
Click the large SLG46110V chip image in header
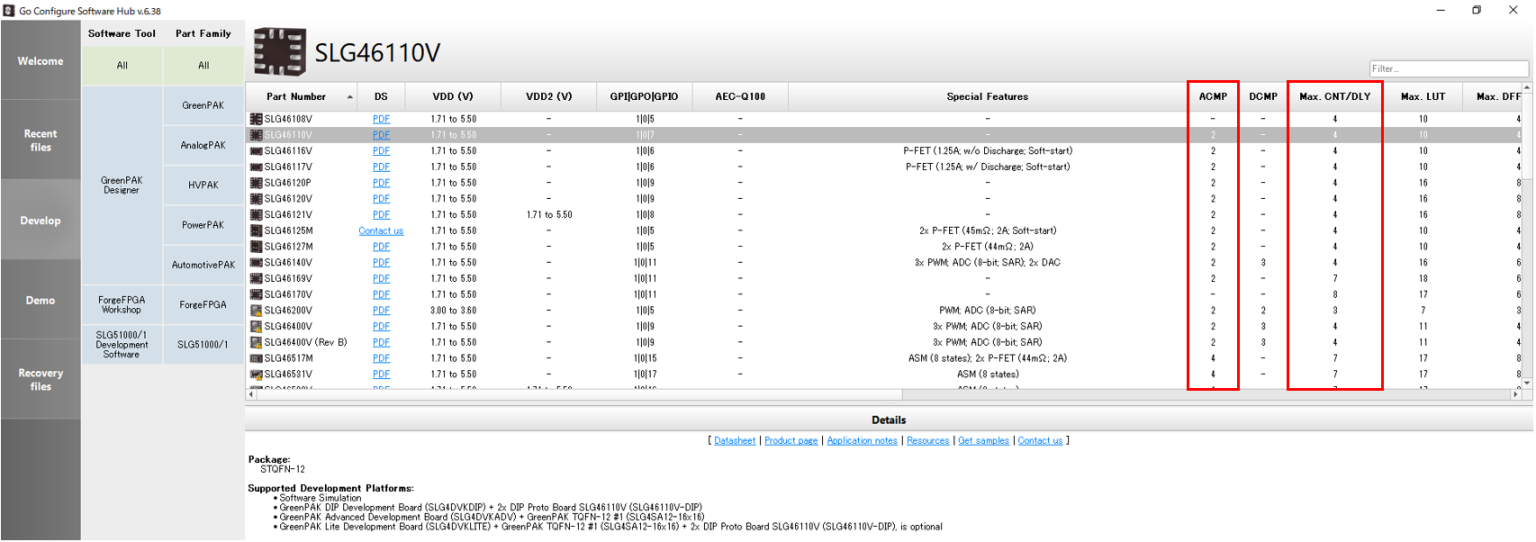point(279,52)
